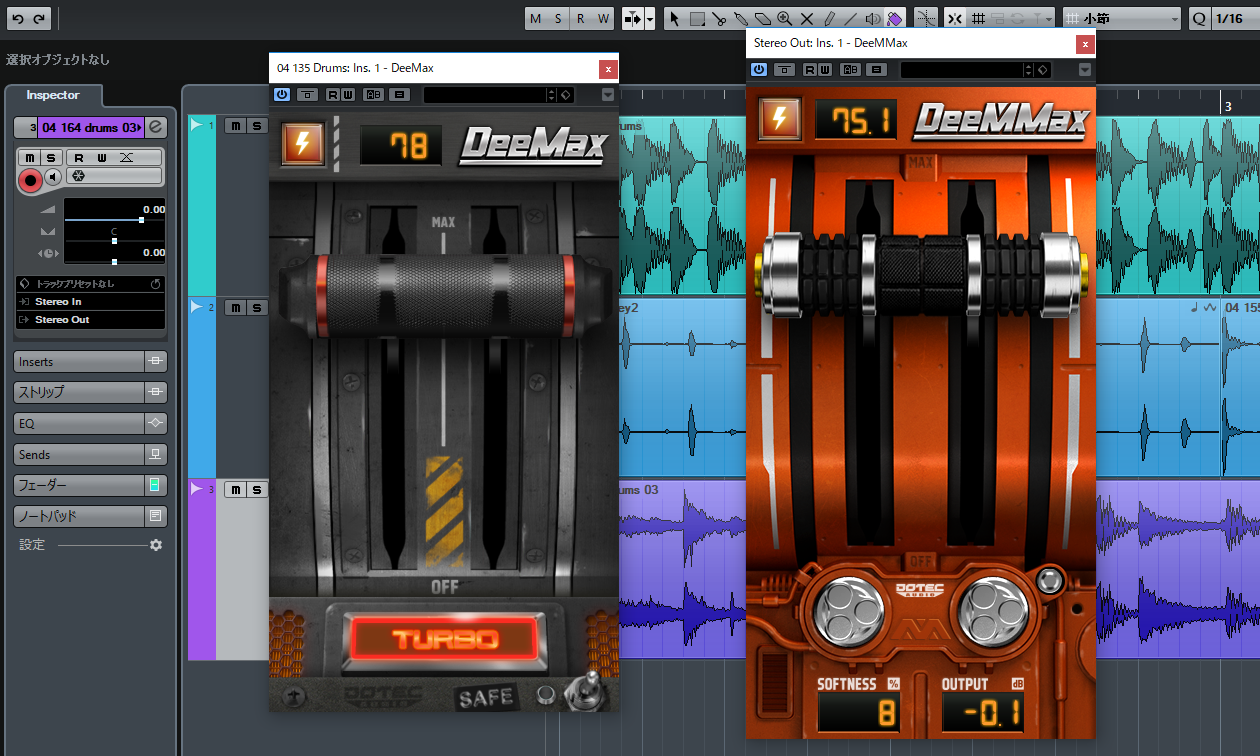
Task: Select the Split scissors tool
Action: [x=719, y=18]
